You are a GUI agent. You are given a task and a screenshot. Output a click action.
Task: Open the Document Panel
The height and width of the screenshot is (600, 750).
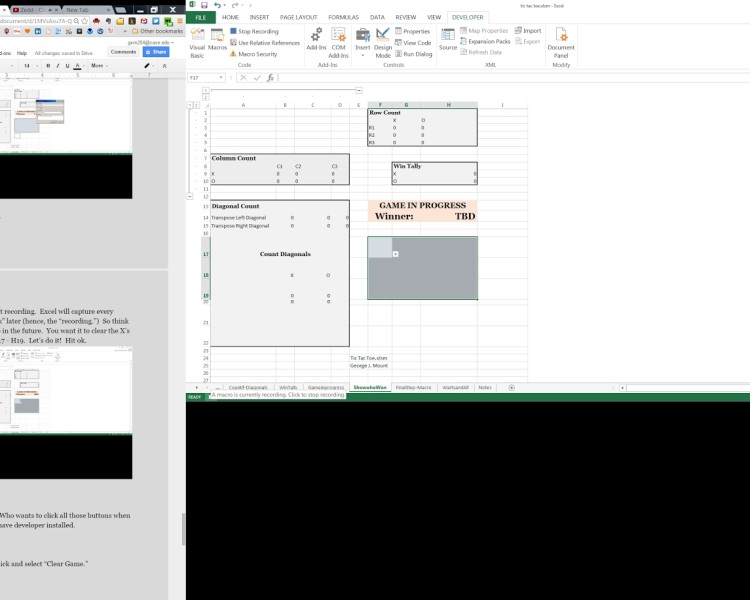pyautogui.click(x=561, y=40)
